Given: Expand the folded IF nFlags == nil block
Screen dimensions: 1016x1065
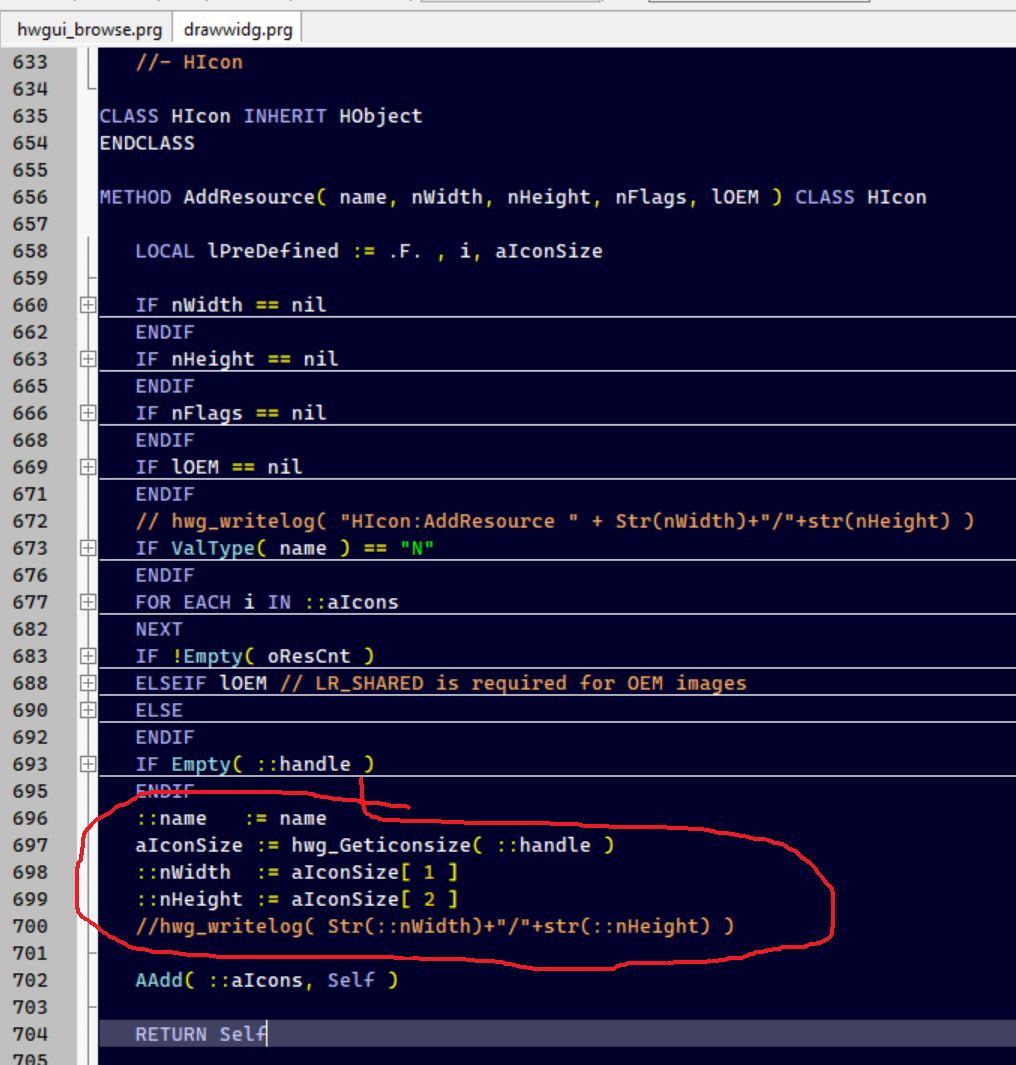Looking at the screenshot, I should 88,413.
